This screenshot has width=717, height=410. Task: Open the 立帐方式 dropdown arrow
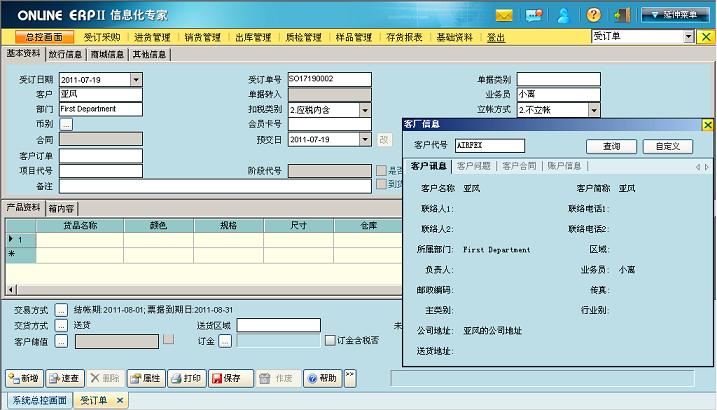point(593,109)
